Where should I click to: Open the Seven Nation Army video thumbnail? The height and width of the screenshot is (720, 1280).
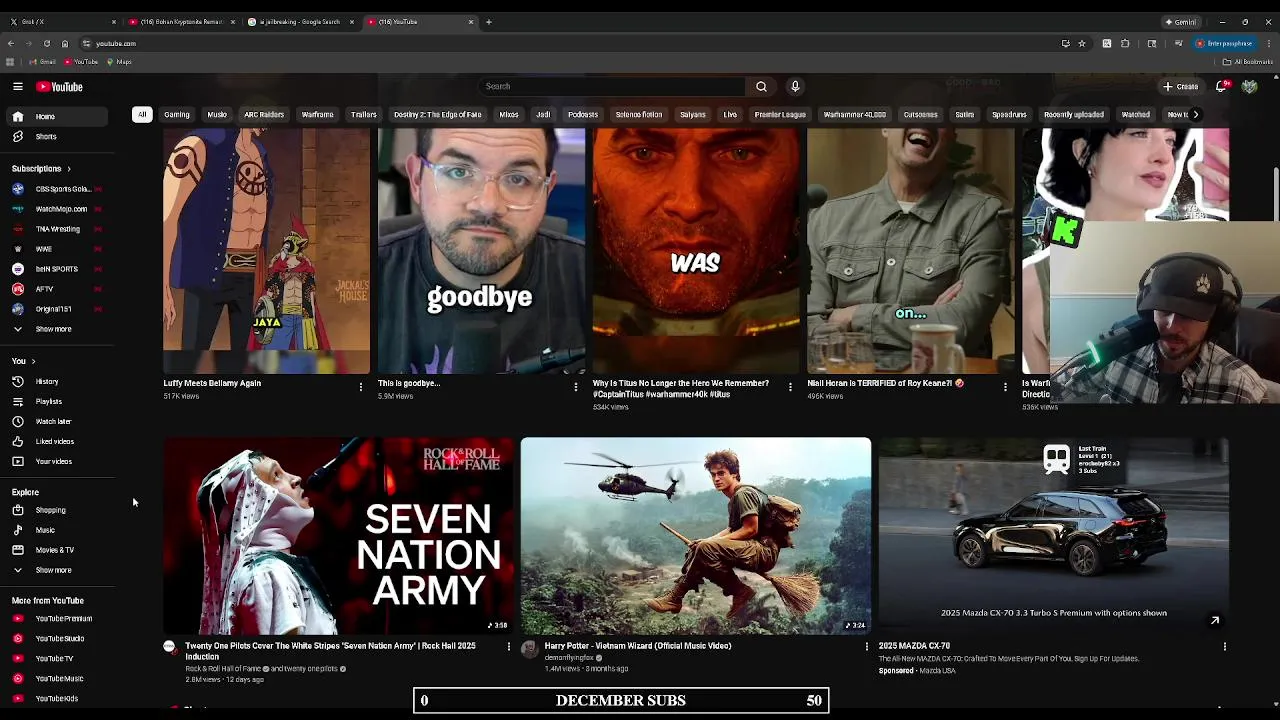pyautogui.click(x=338, y=536)
